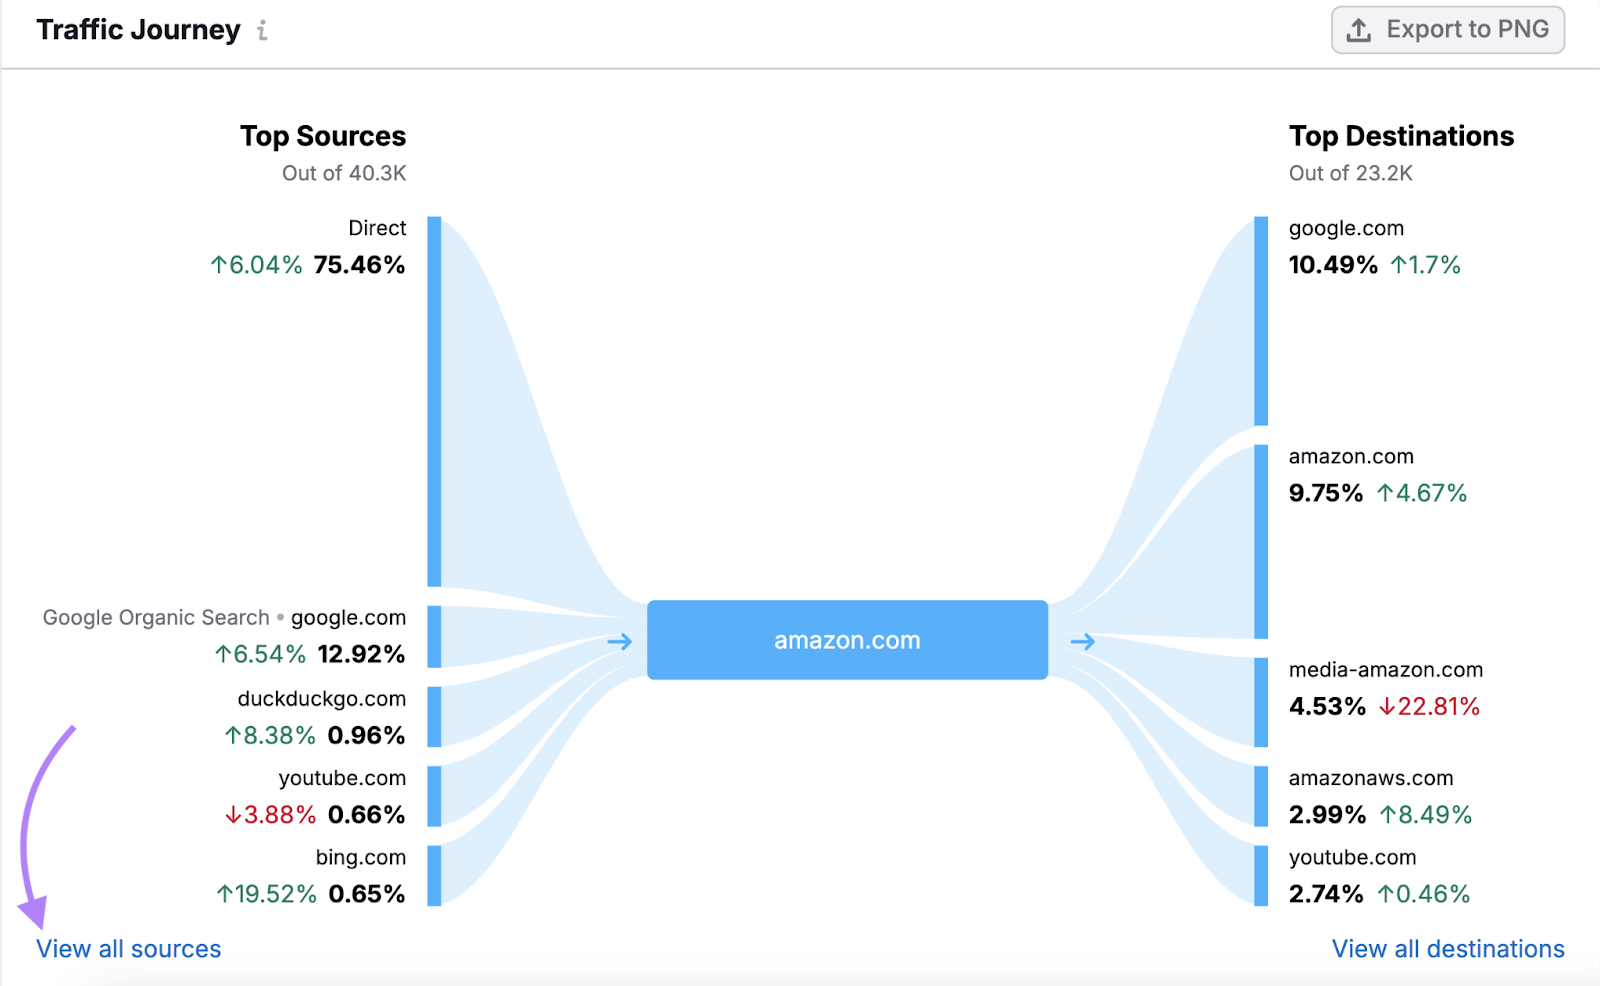Click the arrow entering the amazon.com node

[x=620, y=641]
